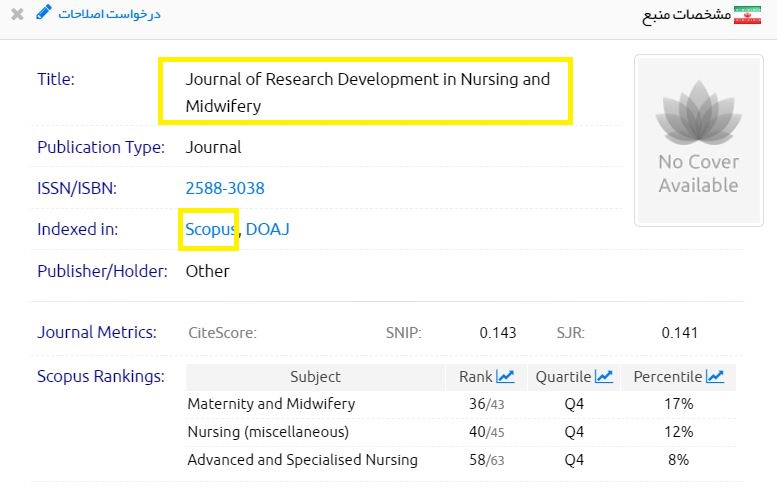
Task: Choose the Nursing (miscellaneous) subject row
Action: pos(268,432)
